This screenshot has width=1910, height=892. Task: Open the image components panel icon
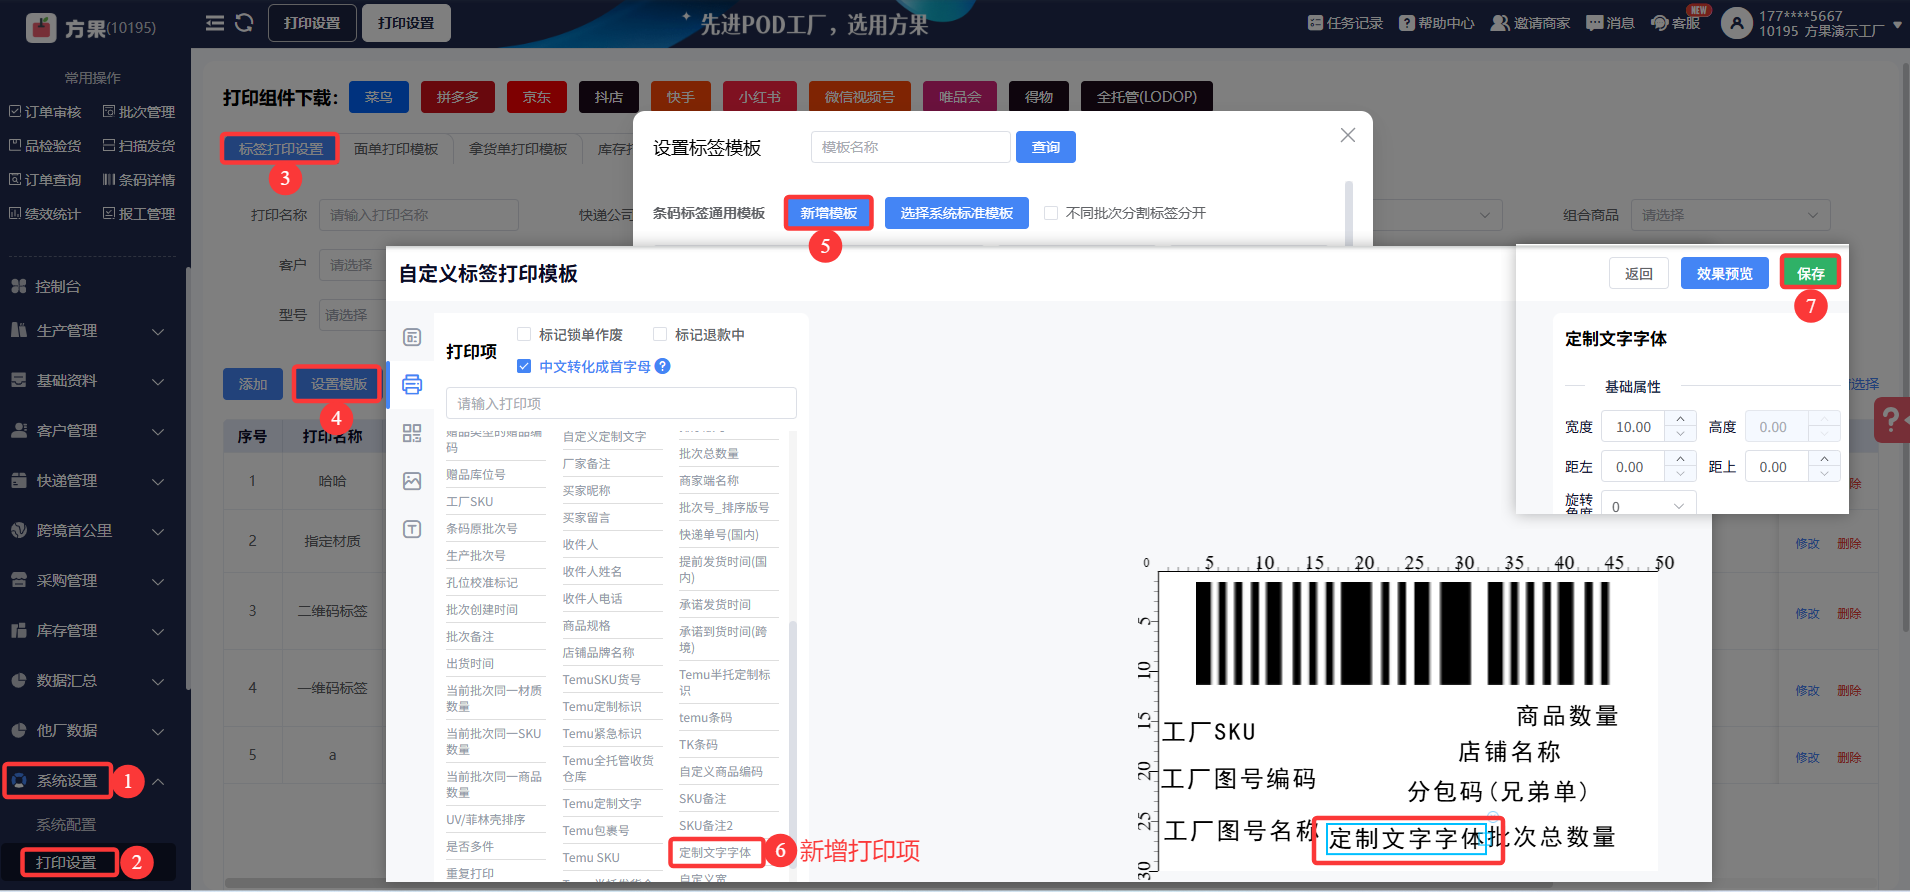click(412, 481)
